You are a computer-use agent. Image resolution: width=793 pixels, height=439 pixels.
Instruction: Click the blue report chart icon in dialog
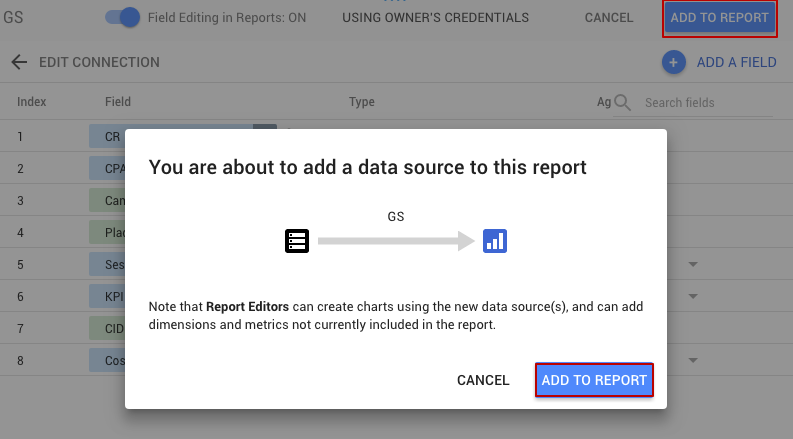click(495, 241)
